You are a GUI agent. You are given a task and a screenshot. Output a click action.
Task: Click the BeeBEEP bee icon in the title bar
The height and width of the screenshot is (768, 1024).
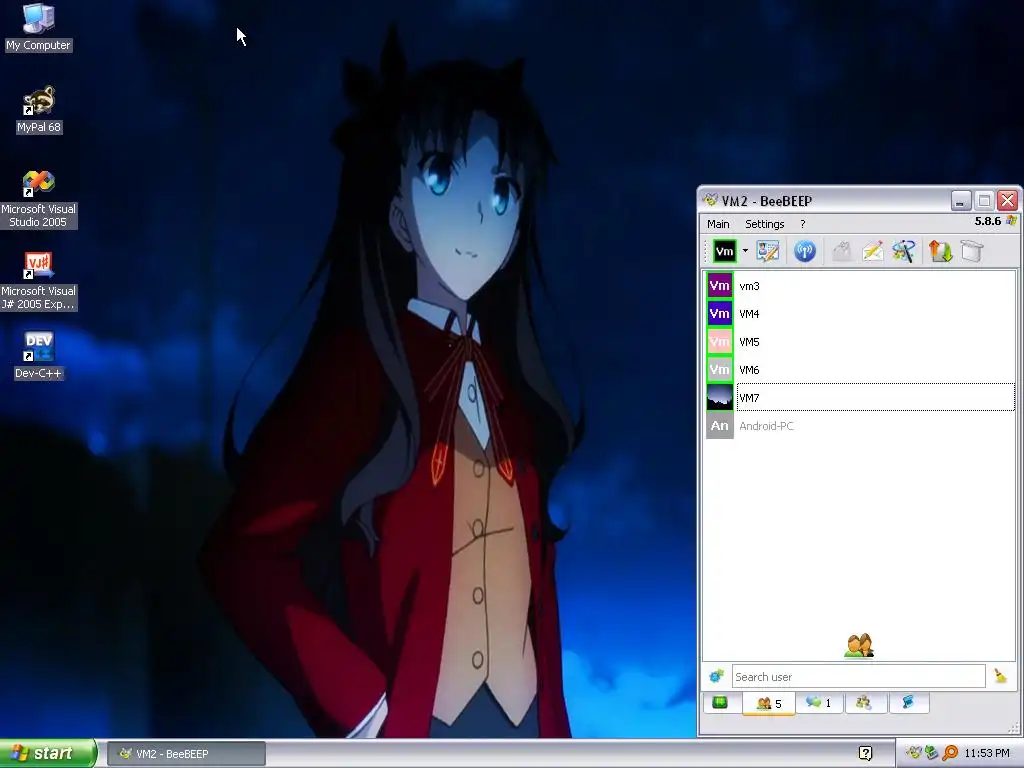(x=711, y=200)
